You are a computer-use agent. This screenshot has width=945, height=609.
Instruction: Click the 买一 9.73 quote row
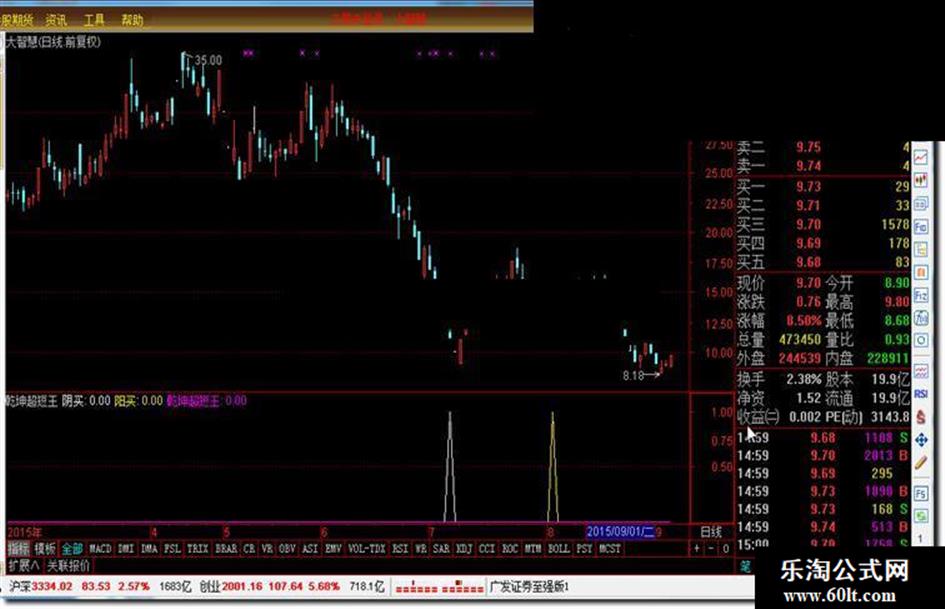click(823, 187)
